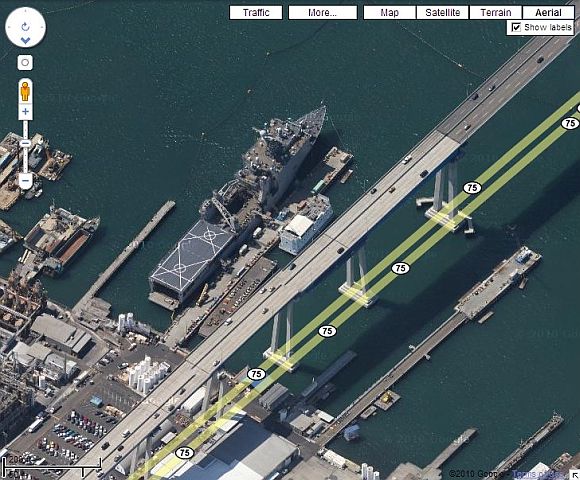Click the route 75 shield near bridge's upper pier

pos(472,188)
